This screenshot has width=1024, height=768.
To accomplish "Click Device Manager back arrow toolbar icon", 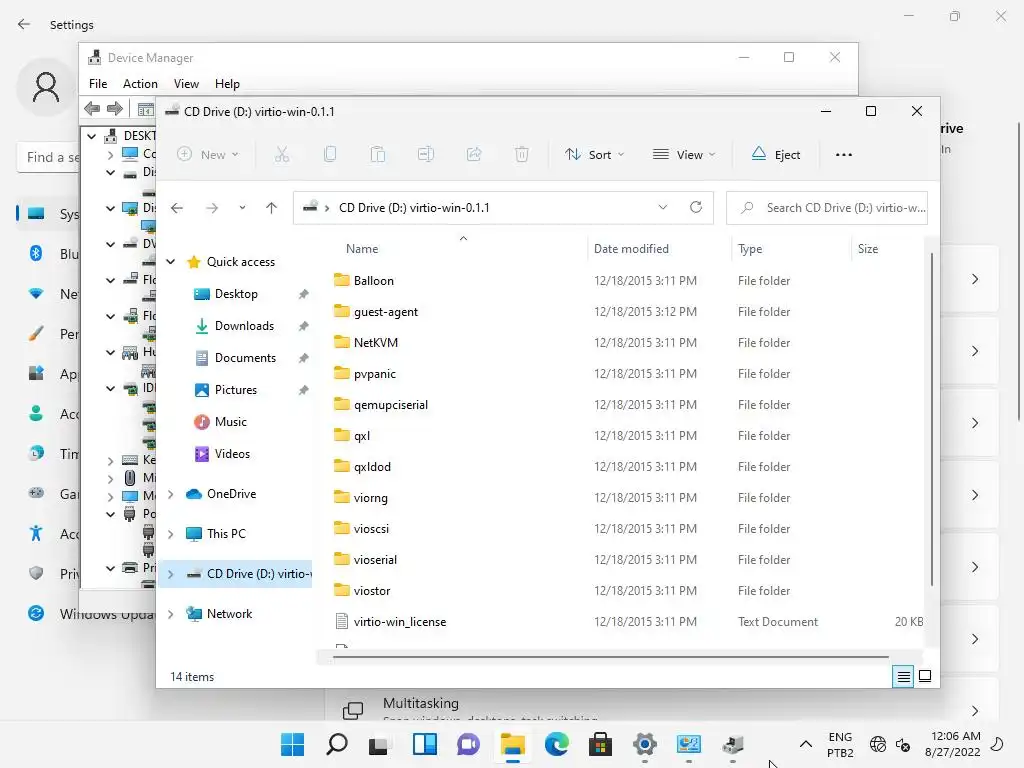I will (92, 108).
